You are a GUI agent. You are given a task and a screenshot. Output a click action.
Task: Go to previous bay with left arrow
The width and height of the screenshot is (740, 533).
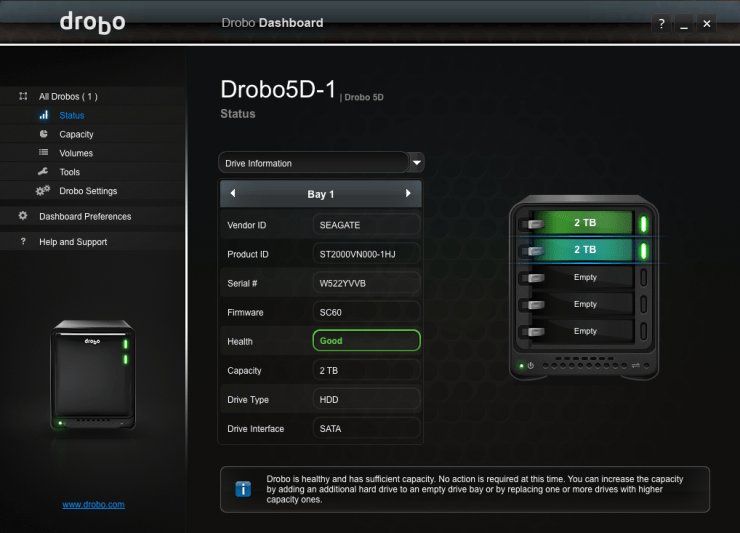pos(233,193)
